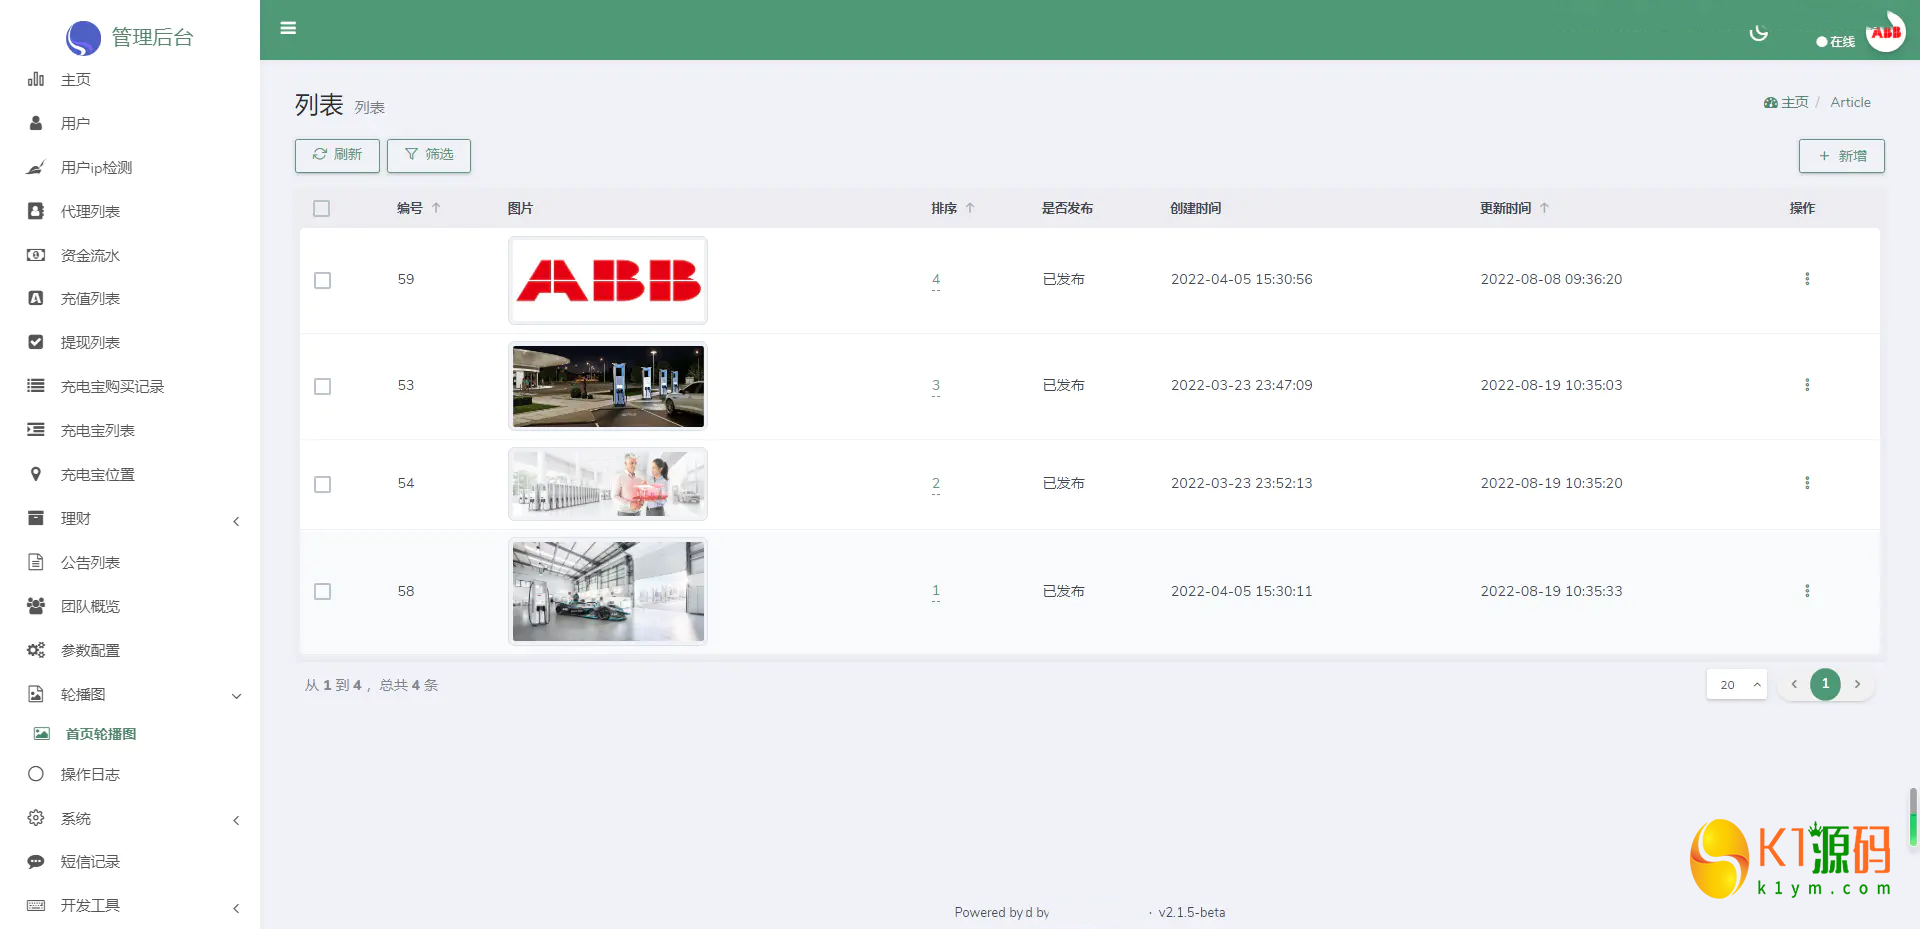
Task: Click the 新增 add button
Action: 1841,156
